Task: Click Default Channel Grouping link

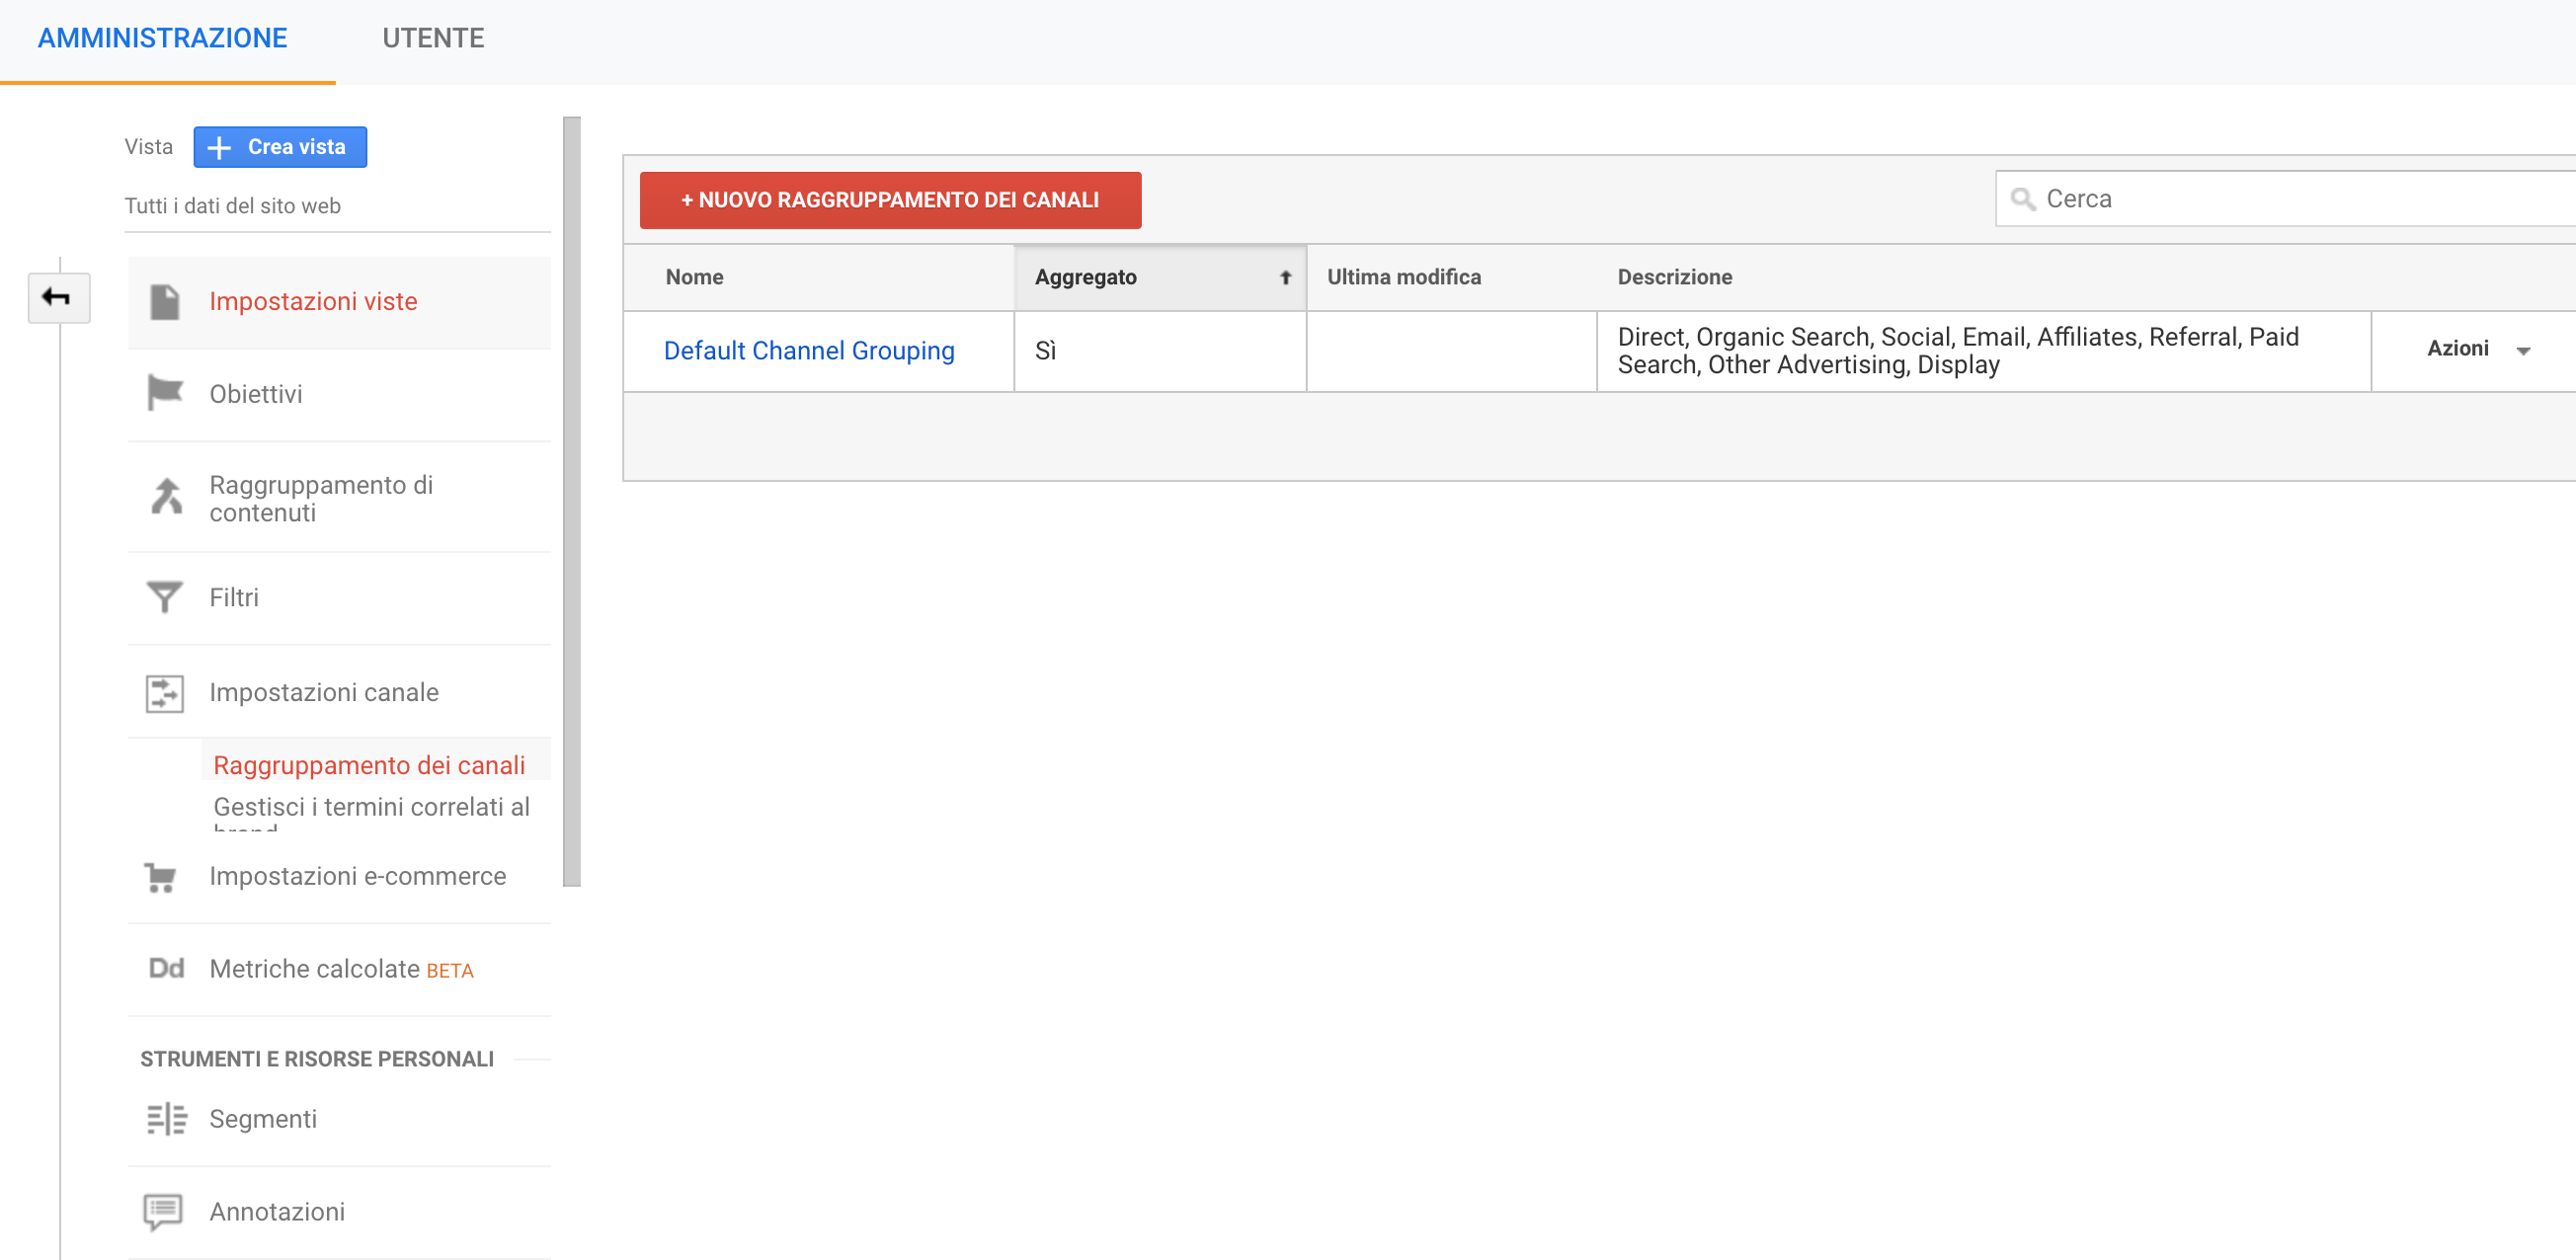Action: [808, 350]
